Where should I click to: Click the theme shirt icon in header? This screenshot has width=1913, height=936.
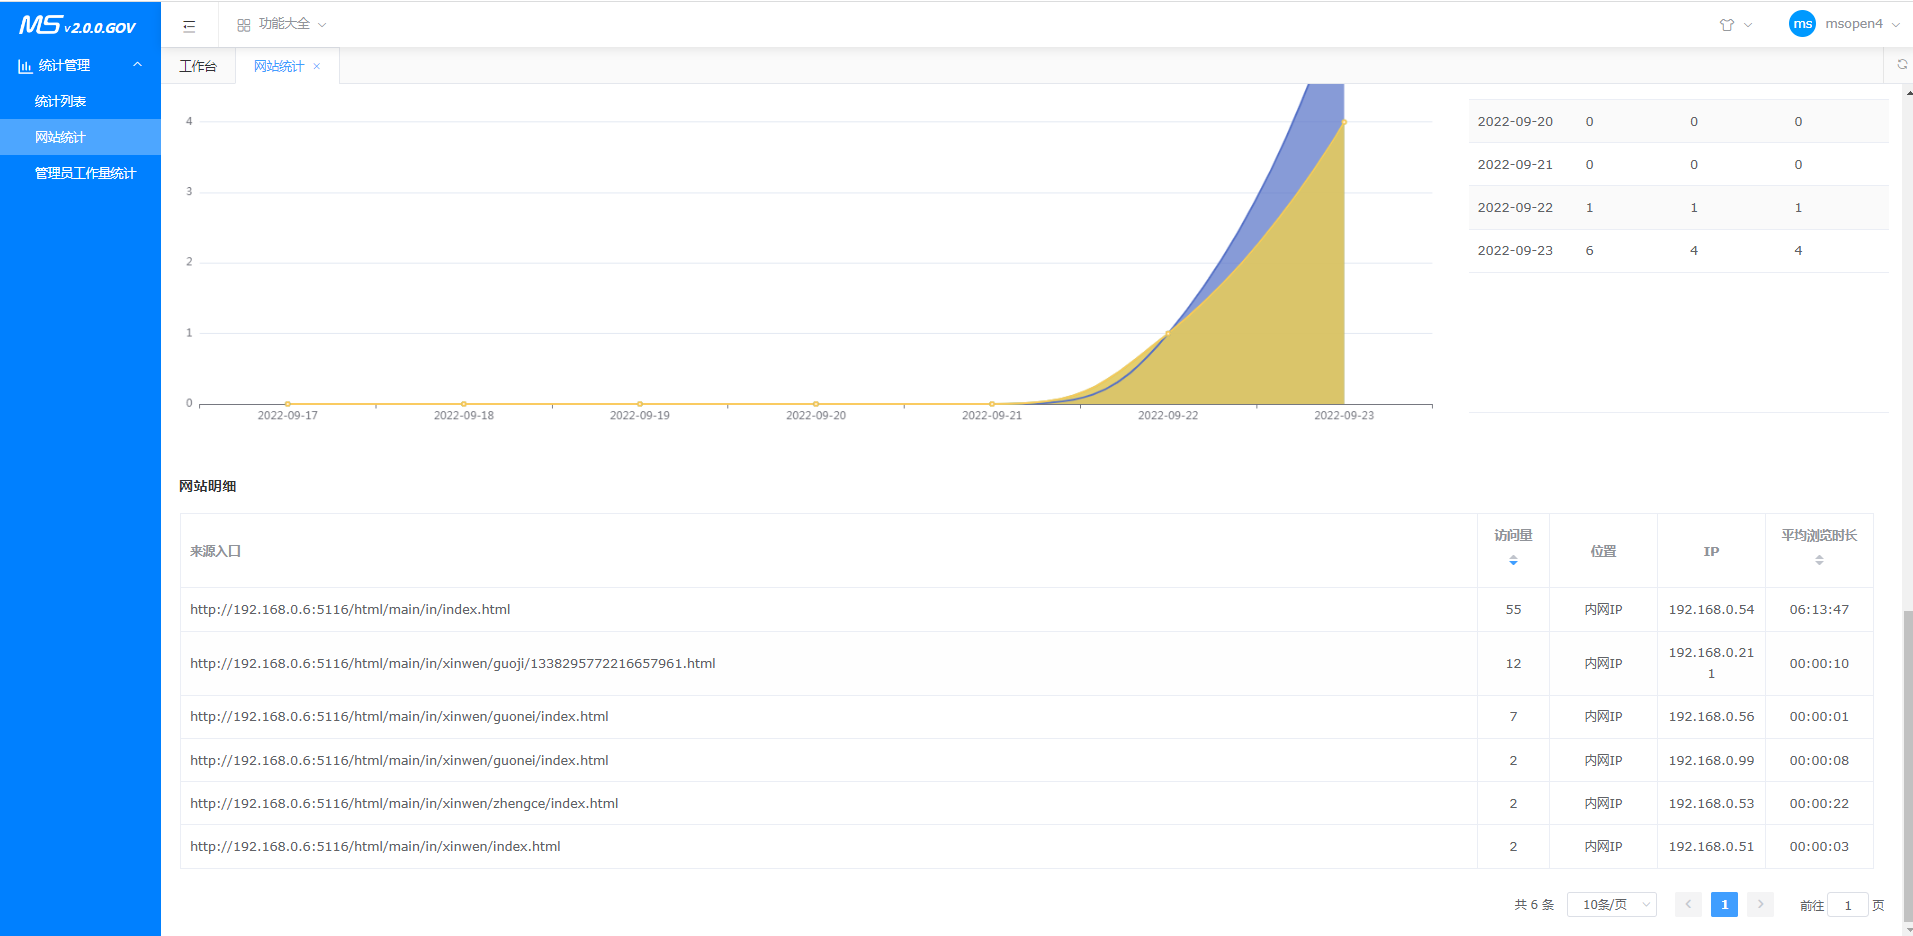[x=1727, y=25]
